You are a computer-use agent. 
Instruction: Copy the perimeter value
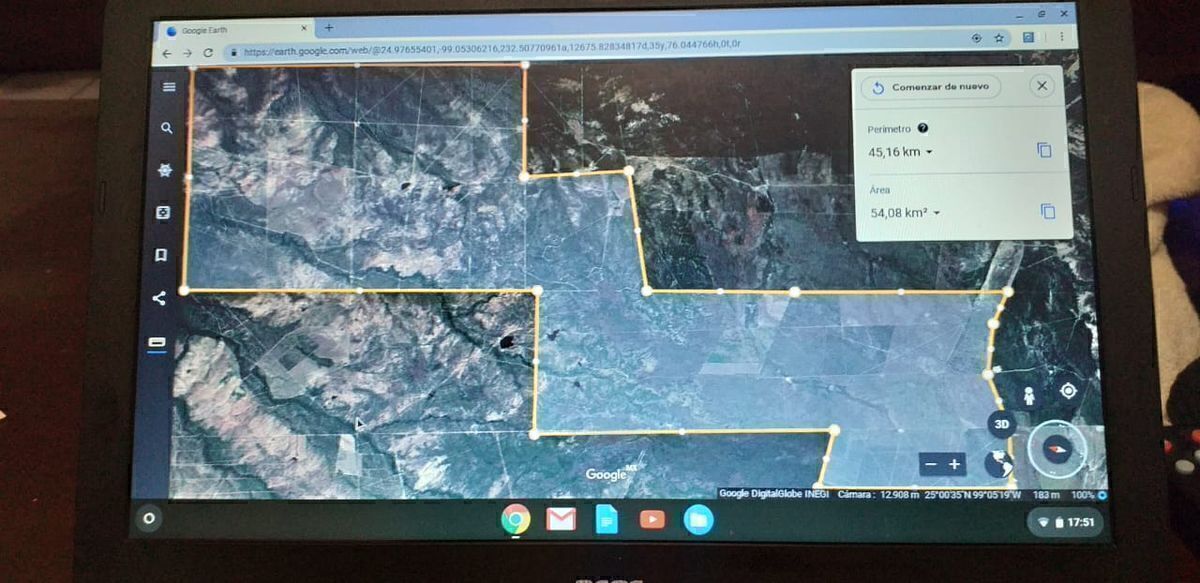(1044, 150)
